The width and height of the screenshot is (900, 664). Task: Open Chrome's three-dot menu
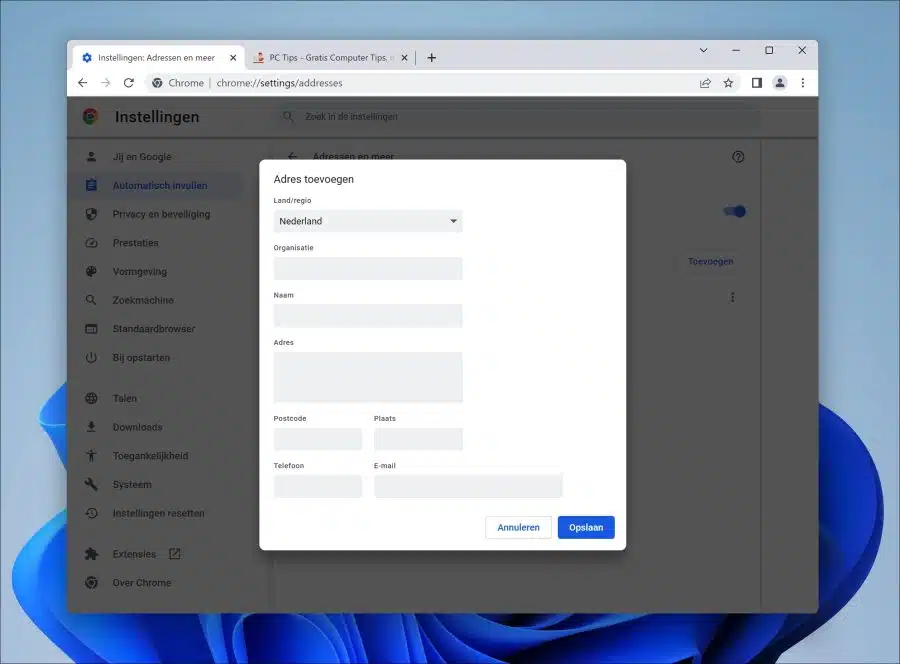(803, 83)
